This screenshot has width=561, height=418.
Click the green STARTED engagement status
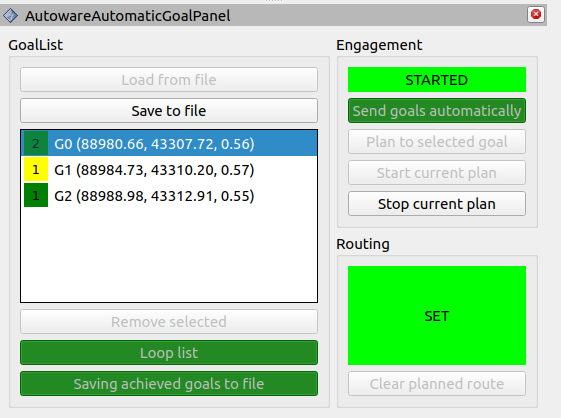pos(437,79)
